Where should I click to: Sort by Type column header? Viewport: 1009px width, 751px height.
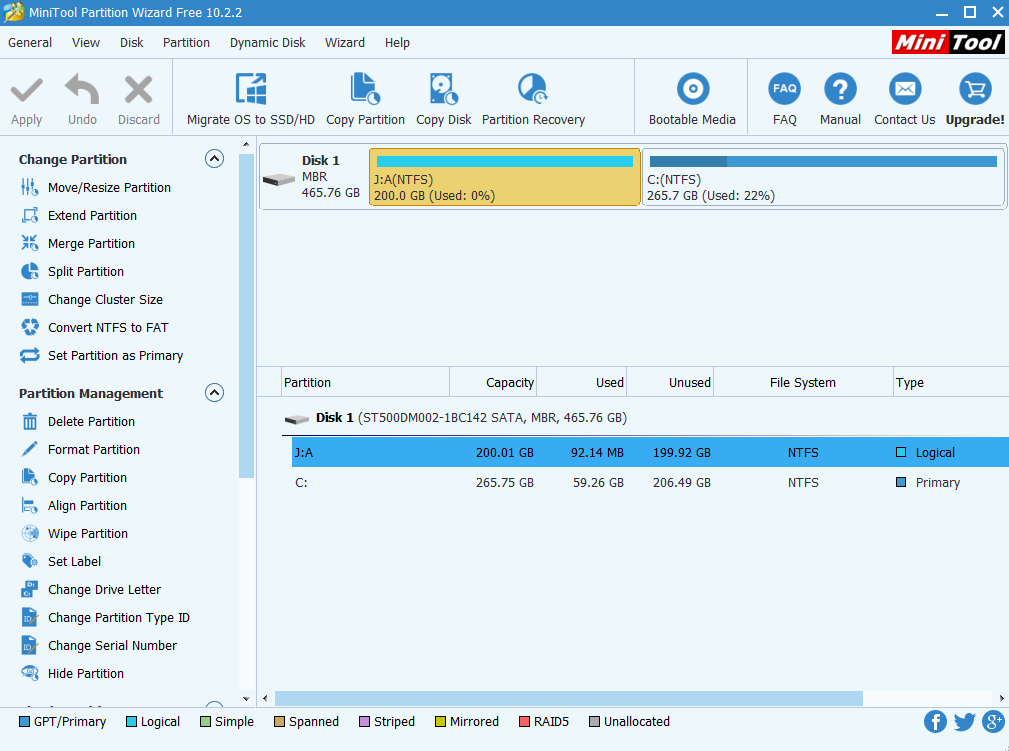click(x=951, y=382)
